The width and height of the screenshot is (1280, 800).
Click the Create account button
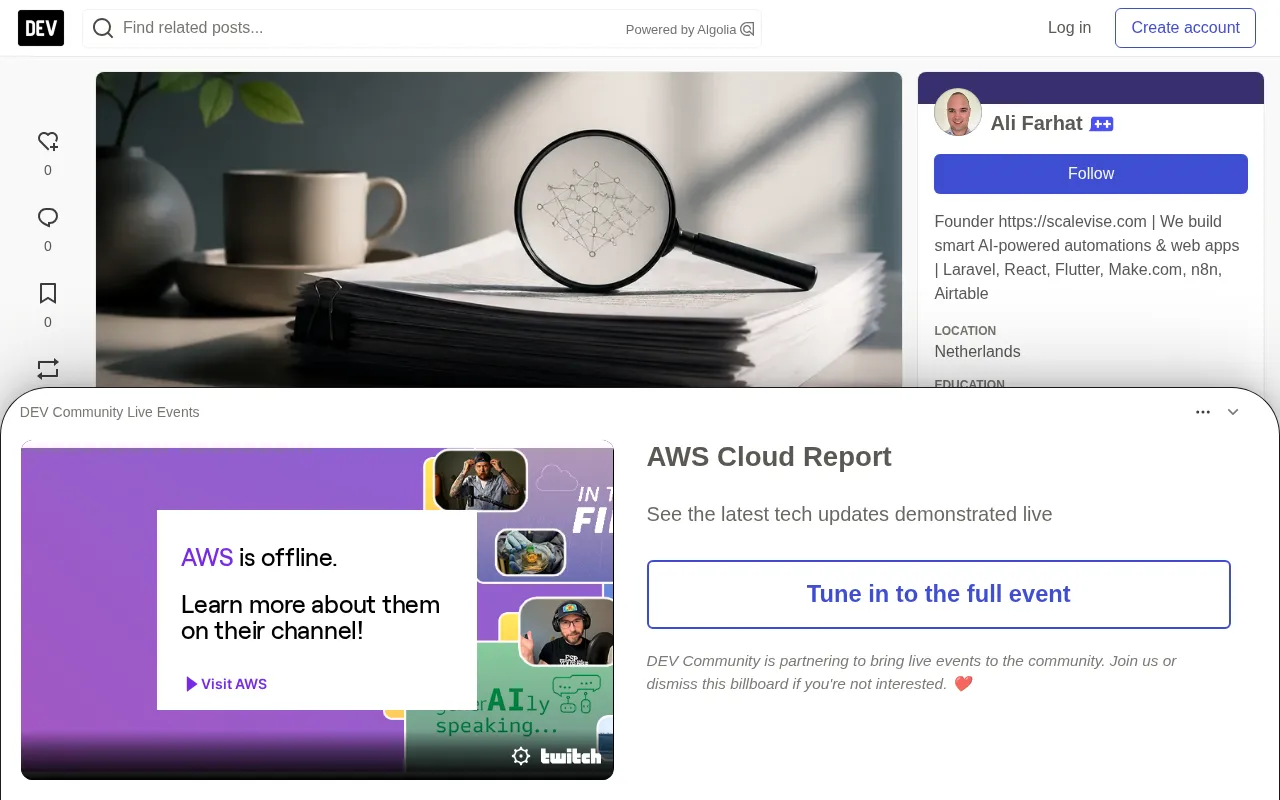pos(1185,28)
